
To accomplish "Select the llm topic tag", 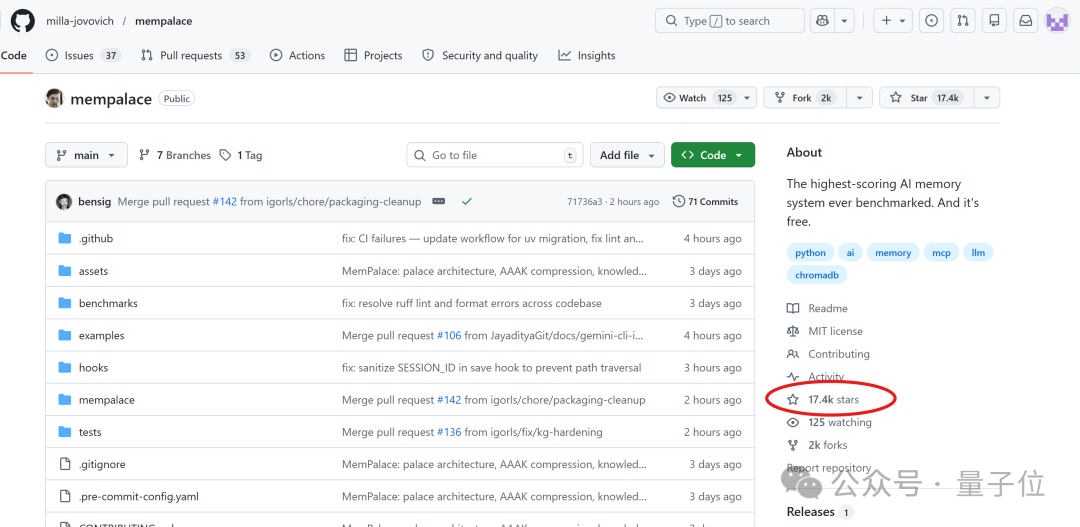I will (978, 253).
